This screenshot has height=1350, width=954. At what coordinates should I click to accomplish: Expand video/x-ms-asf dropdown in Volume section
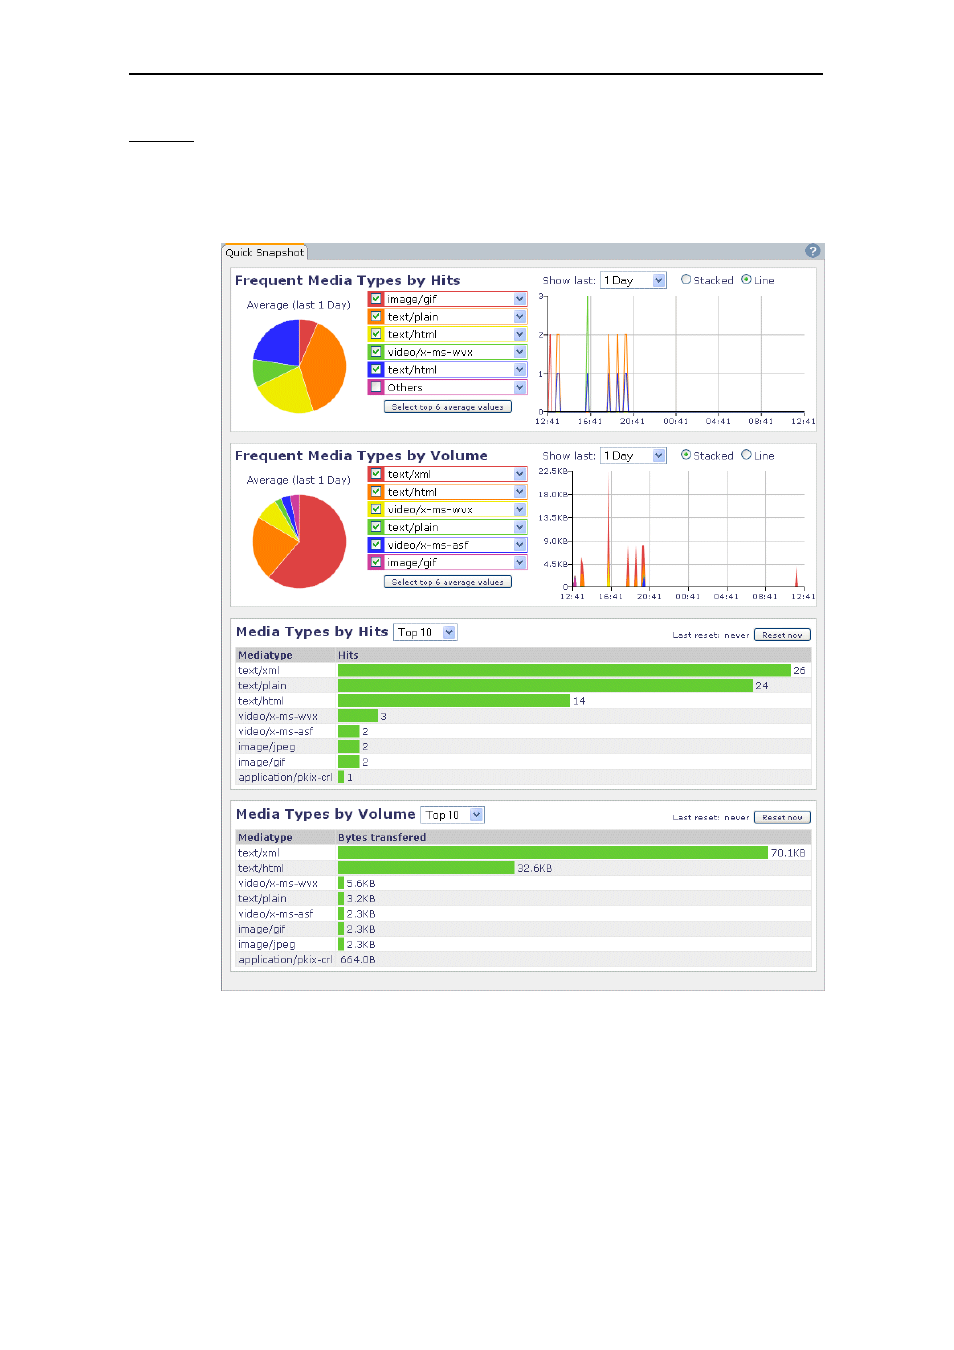coord(520,545)
